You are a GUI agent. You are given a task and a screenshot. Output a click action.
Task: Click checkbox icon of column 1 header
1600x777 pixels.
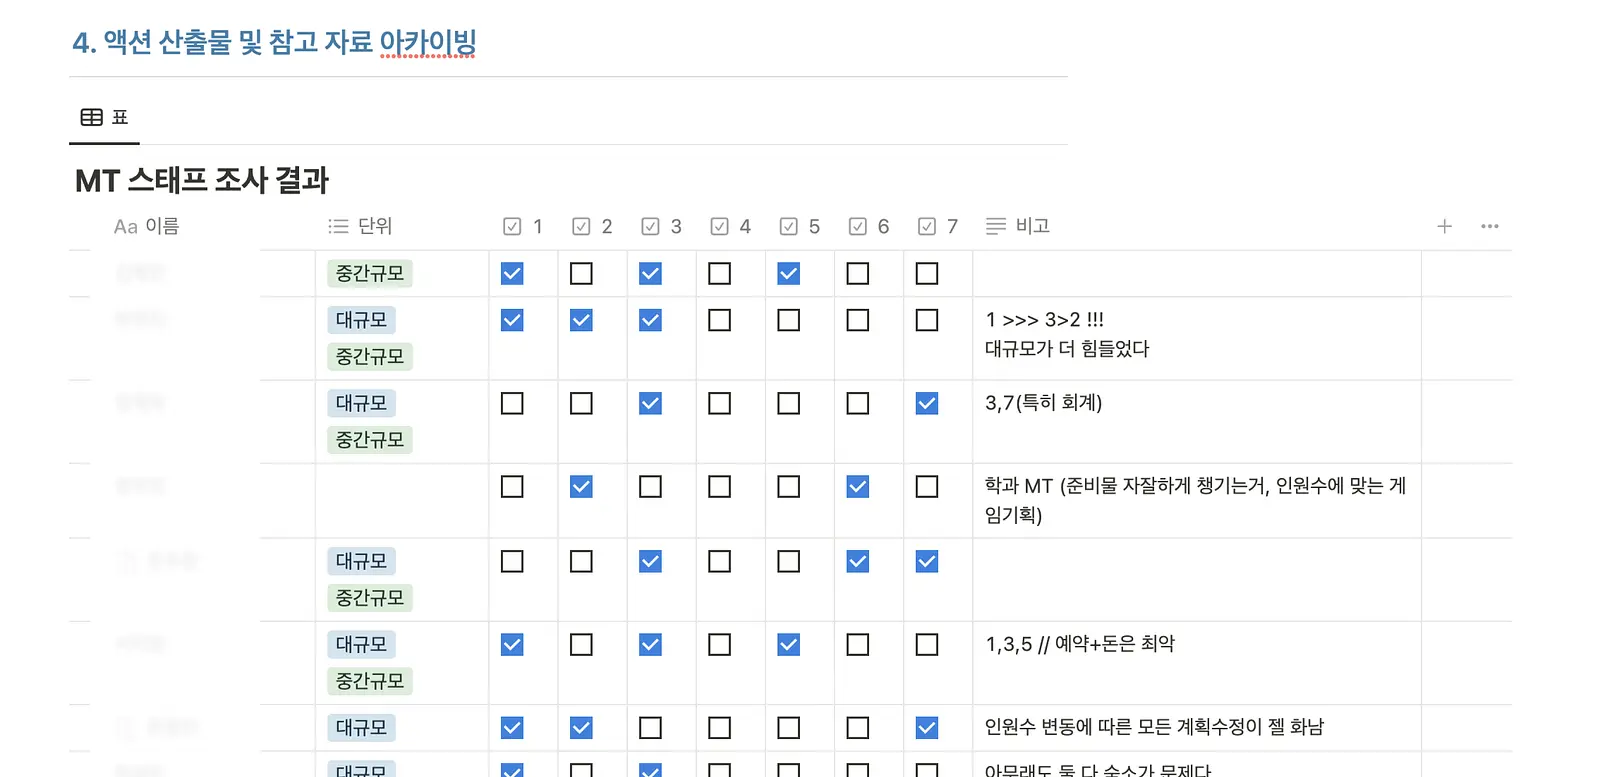tap(512, 226)
